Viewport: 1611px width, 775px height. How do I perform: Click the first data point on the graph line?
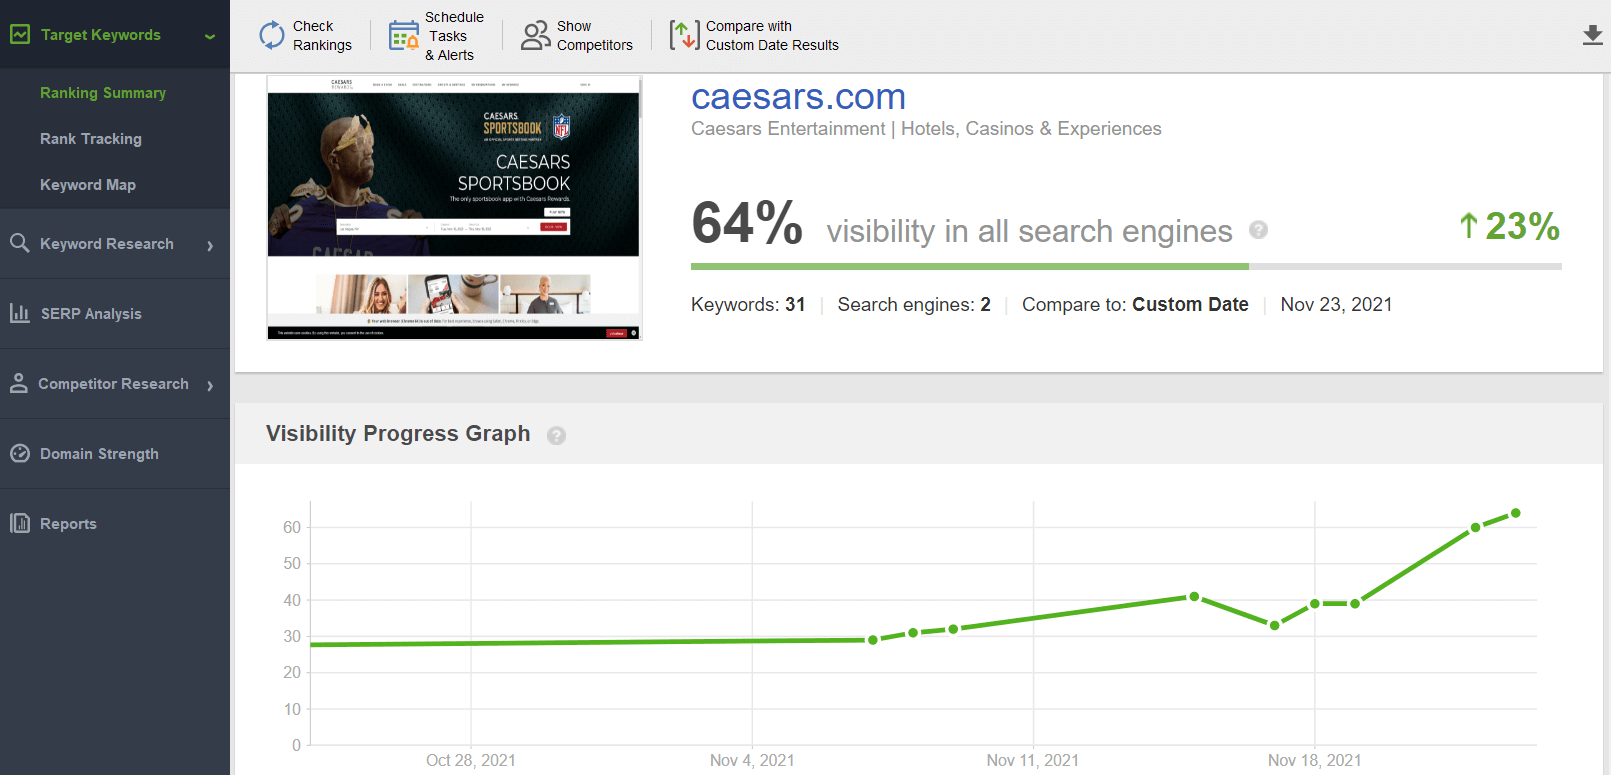[x=873, y=640]
